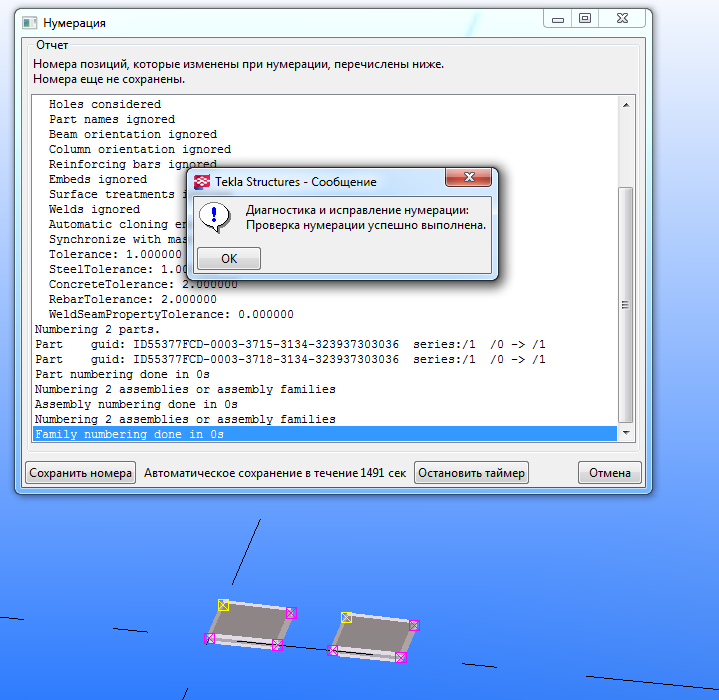Screen dimensions: 719x700
Task: Click the Нумерация window title icon
Action: coord(30,22)
